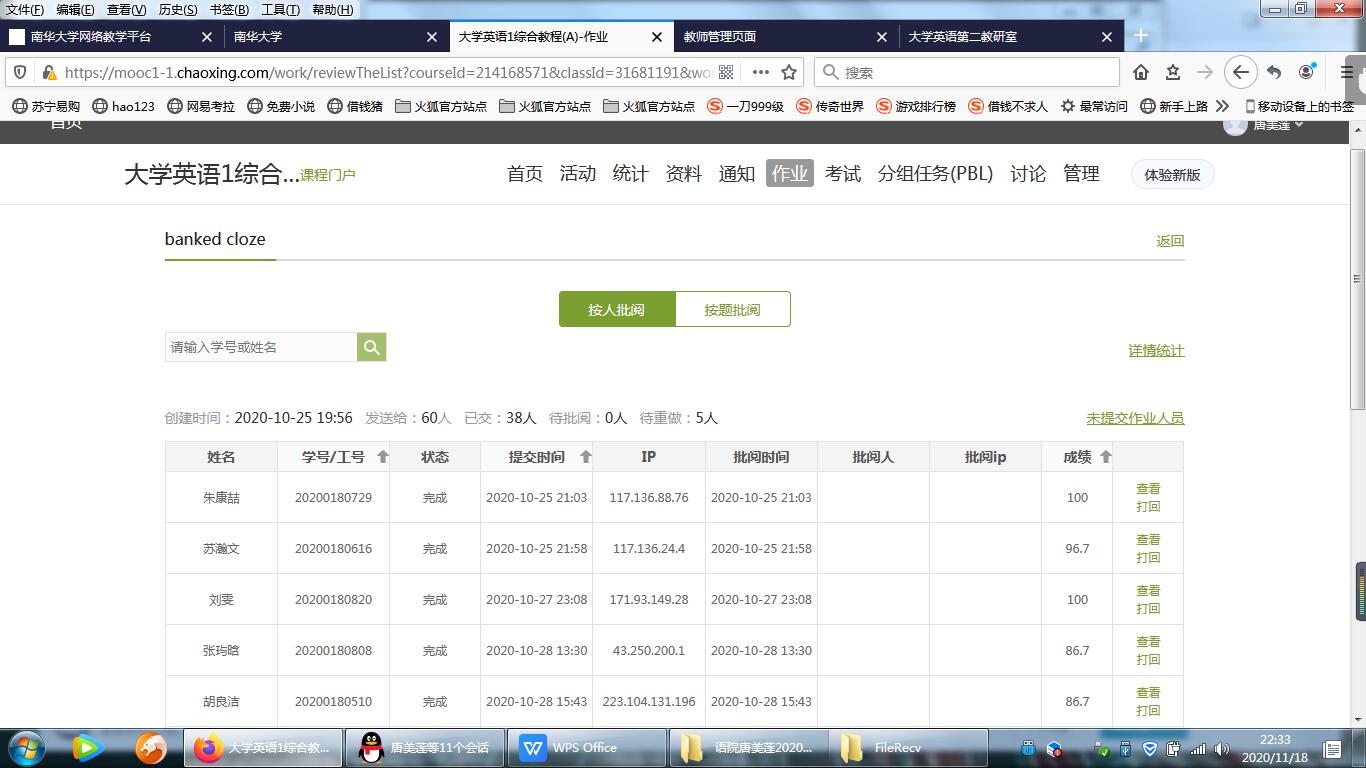Open the 详情统计 link
This screenshot has height=768, width=1366.
(x=1156, y=351)
